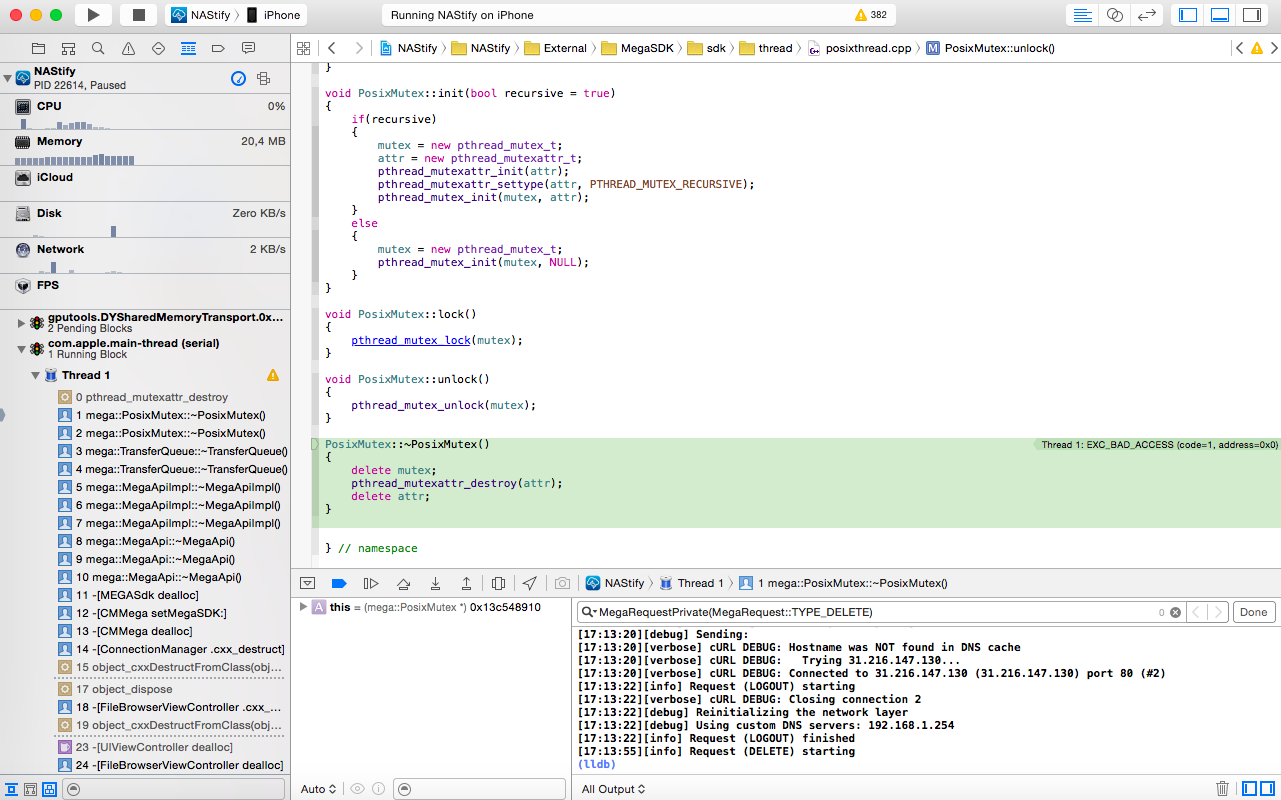
Task: Click variables view filter field
Action: coord(480,789)
